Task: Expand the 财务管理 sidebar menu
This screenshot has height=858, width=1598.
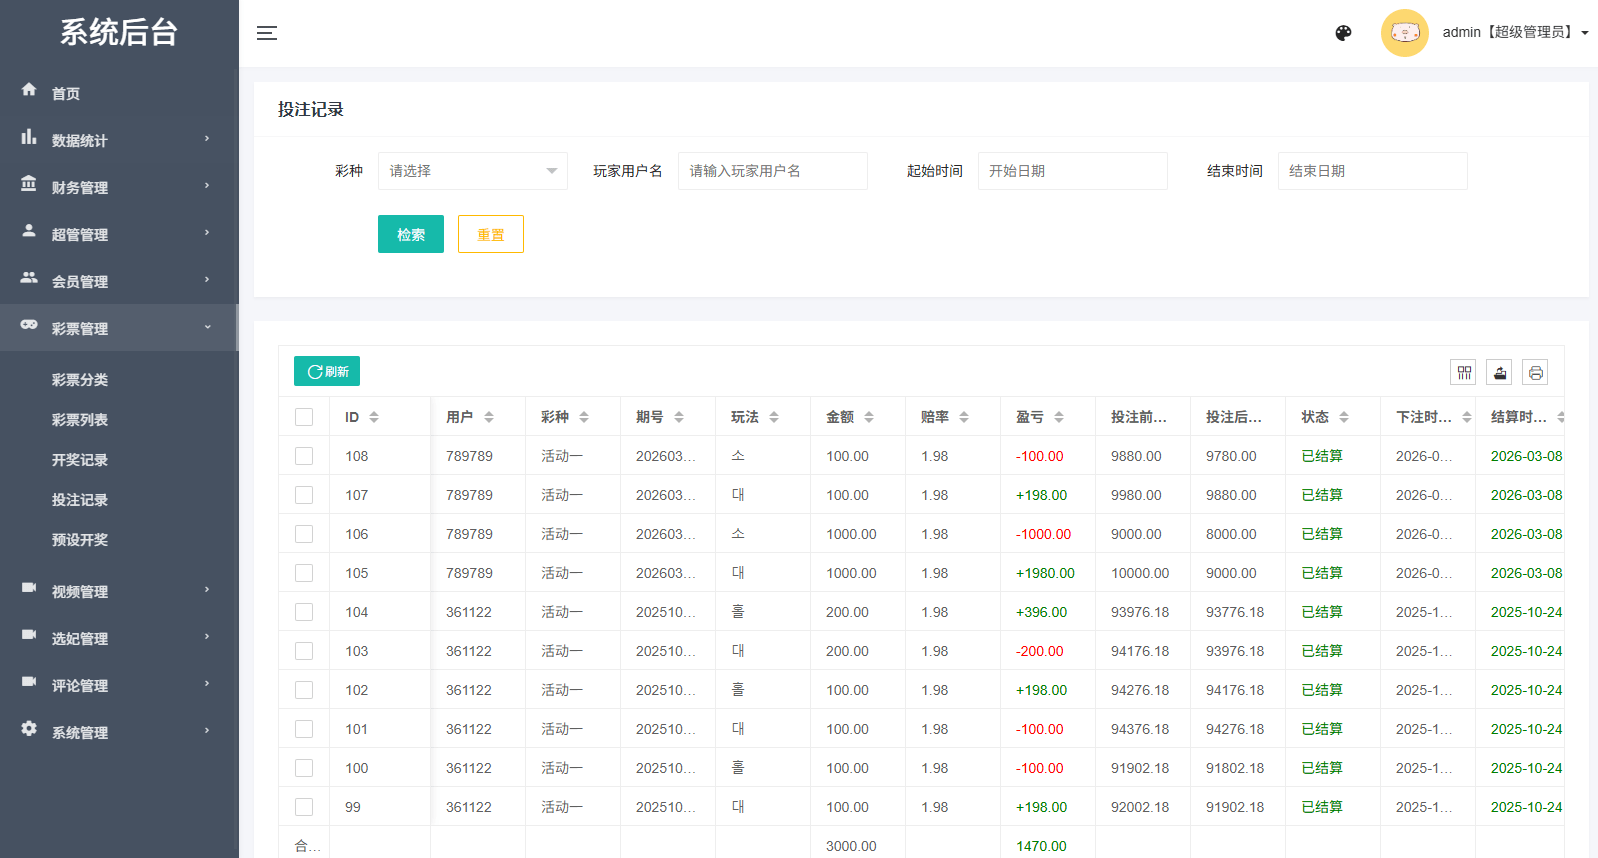Action: 118,187
